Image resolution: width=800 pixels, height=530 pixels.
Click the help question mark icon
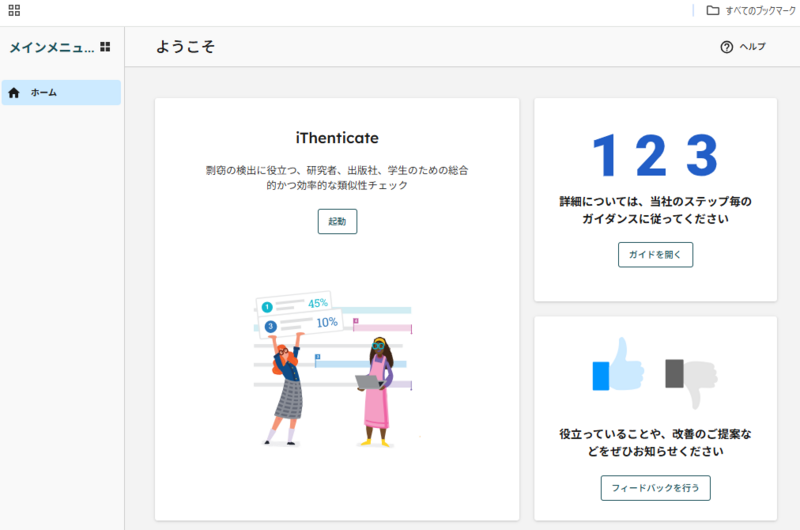(x=727, y=47)
